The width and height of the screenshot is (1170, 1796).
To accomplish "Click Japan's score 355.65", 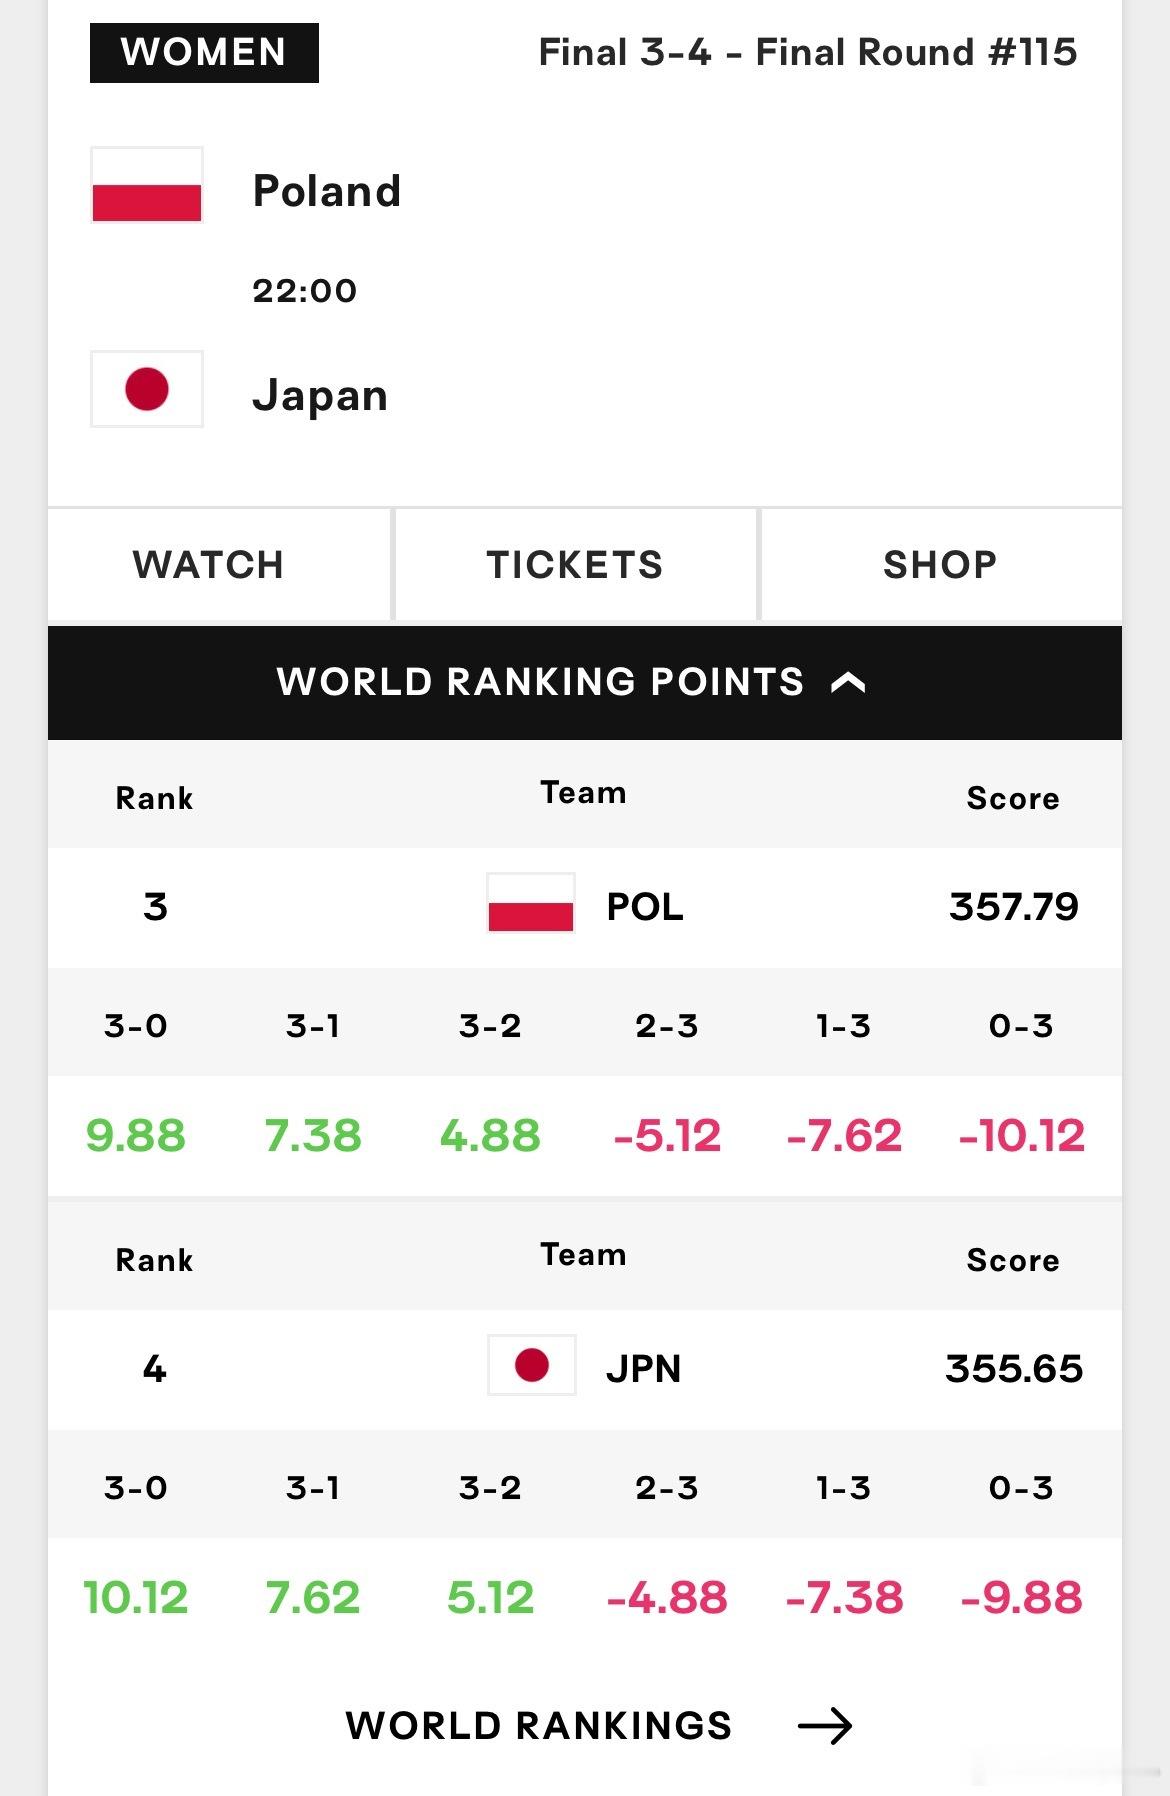I will (1014, 1369).
